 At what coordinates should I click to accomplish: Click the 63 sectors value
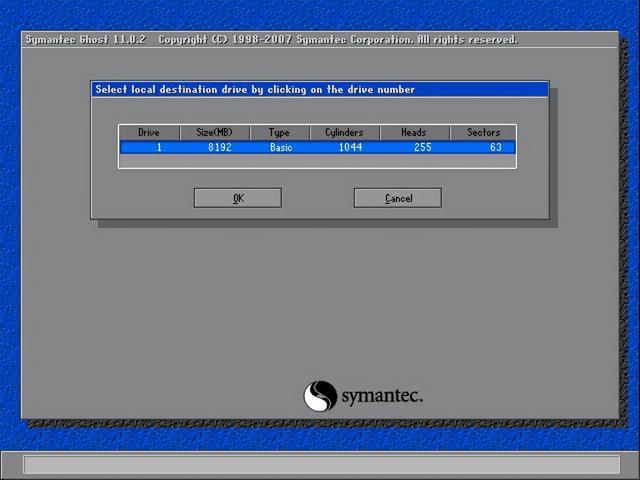click(496, 147)
